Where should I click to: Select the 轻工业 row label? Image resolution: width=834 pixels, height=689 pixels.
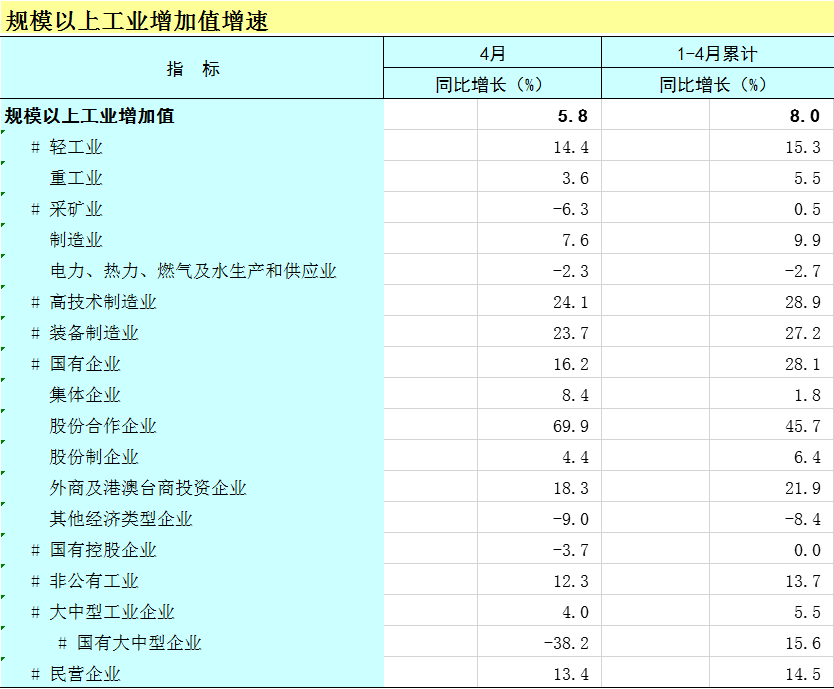pyautogui.click(x=76, y=147)
